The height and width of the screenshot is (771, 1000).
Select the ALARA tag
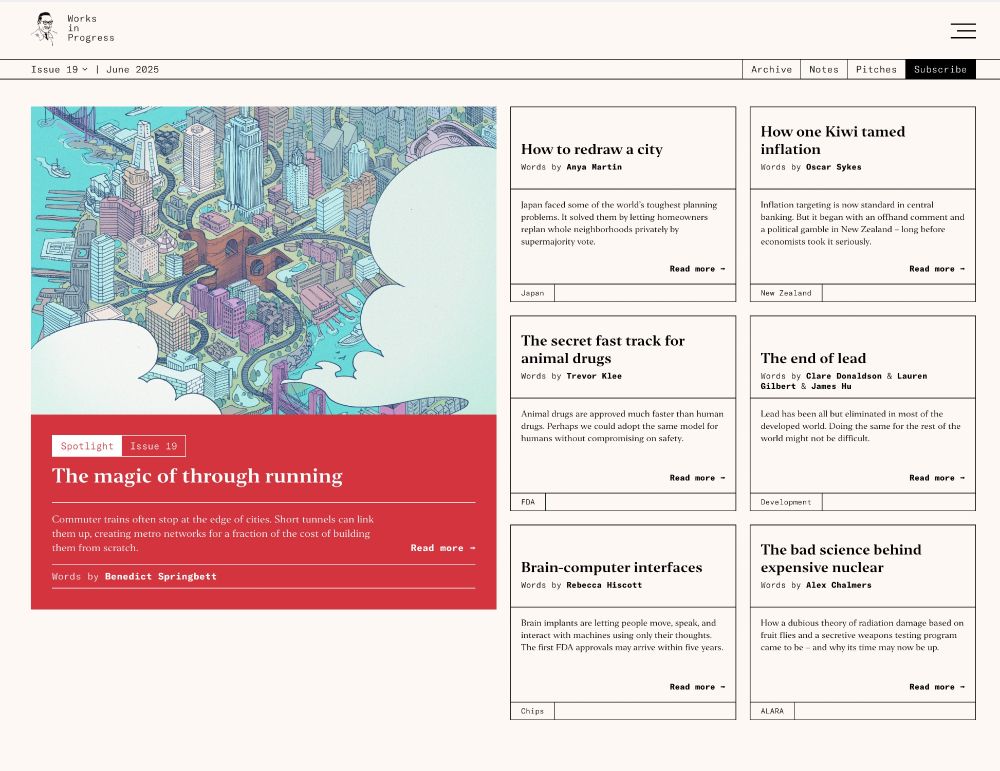[x=772, y=712]
